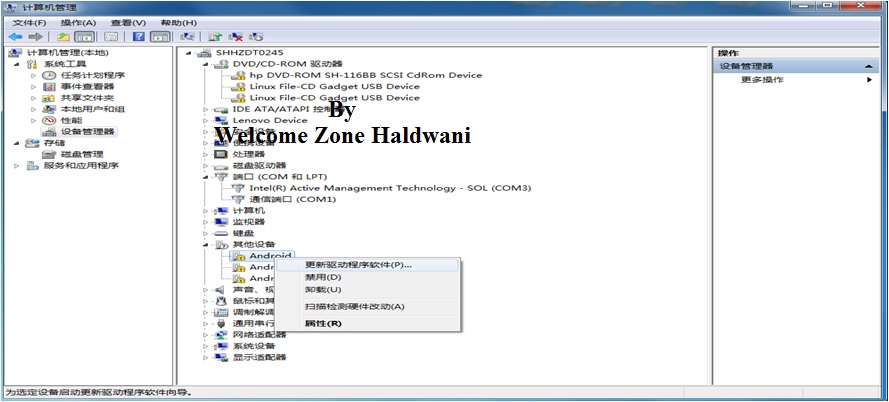This screenshot has width=889, height=402.
Task: Expand the 任务计划程序 node arrow
Action: click(34, 75)
